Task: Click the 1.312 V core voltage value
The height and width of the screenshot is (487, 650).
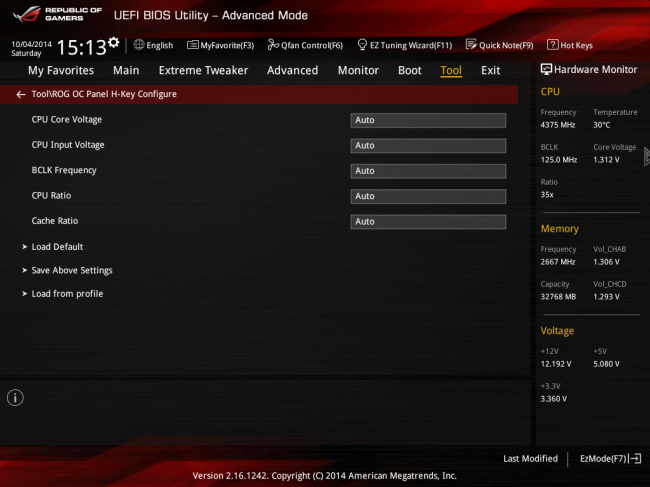Action: point(606,160)
